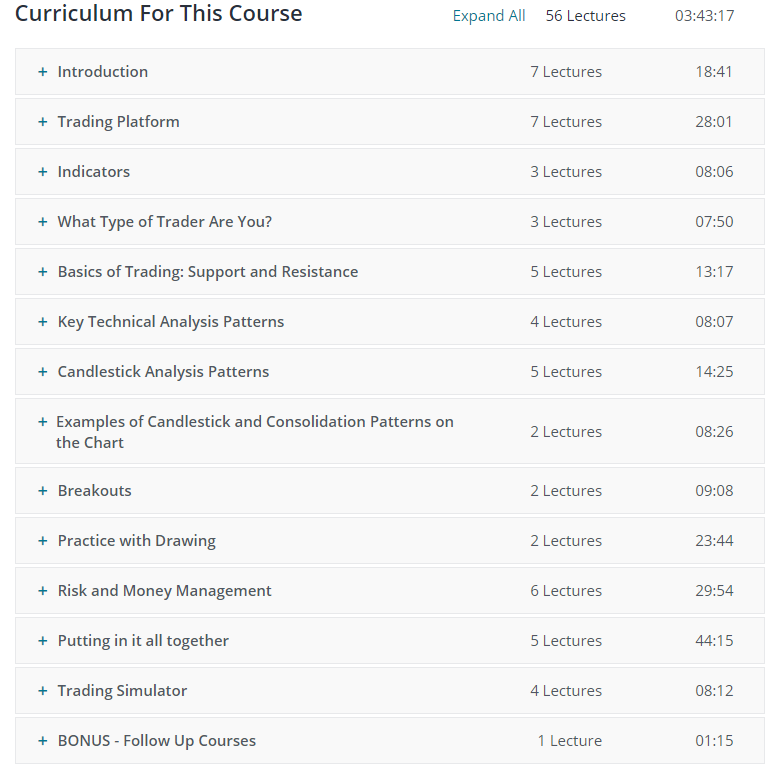Expand Basics of Trading plus icon
The width and height of the screenshot is (784, 778).
43,272
